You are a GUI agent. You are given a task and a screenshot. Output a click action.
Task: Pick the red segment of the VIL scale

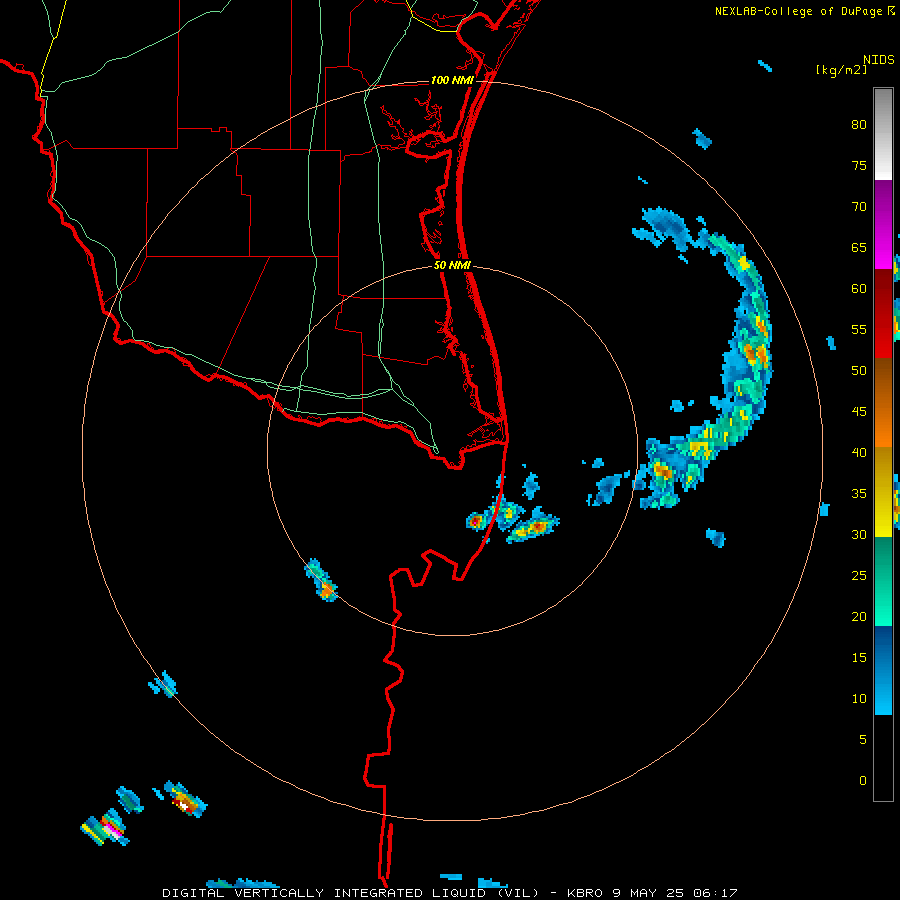(x=883, y=313)
